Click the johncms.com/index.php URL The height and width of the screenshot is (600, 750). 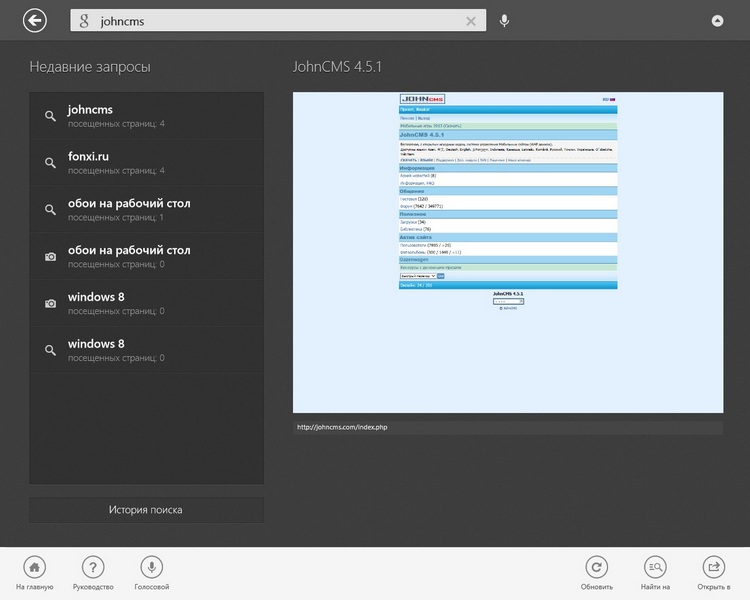(x=342, y=427)
